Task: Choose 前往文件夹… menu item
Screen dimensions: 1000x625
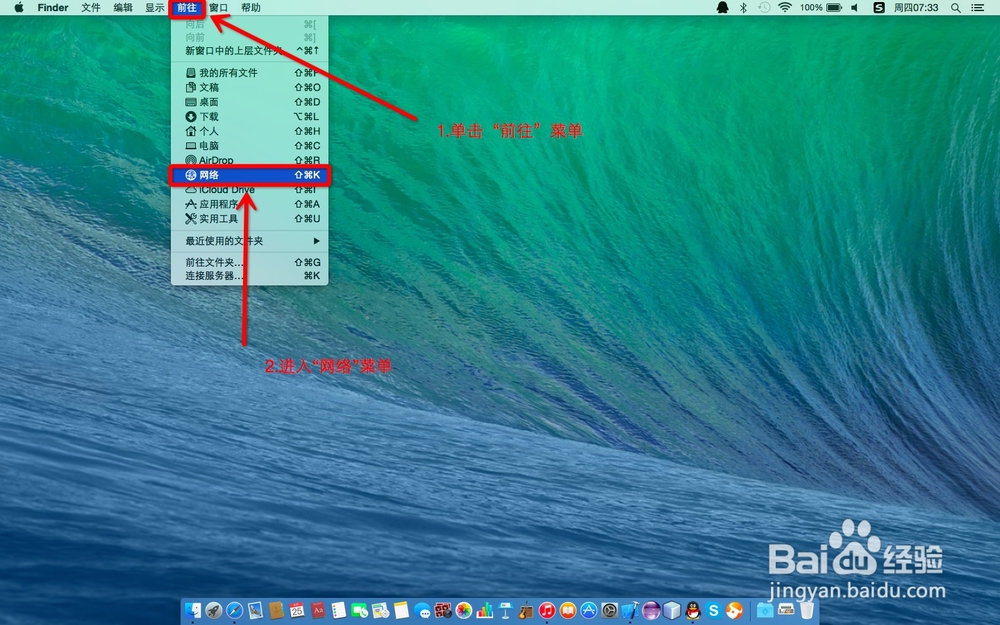Action: click(x=249, y=262)
